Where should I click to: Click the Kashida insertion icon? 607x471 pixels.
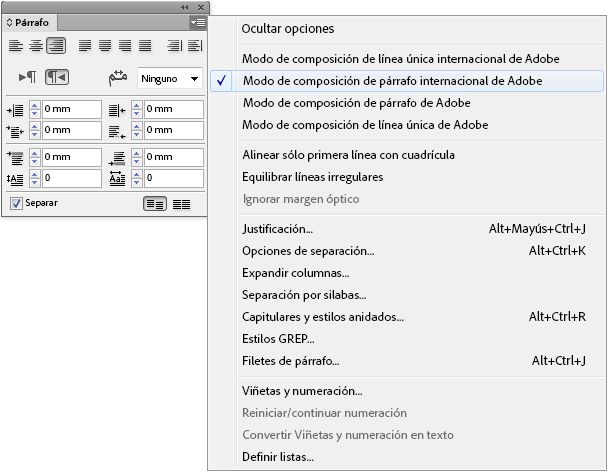pyautogui.click(x=118, y=78)
